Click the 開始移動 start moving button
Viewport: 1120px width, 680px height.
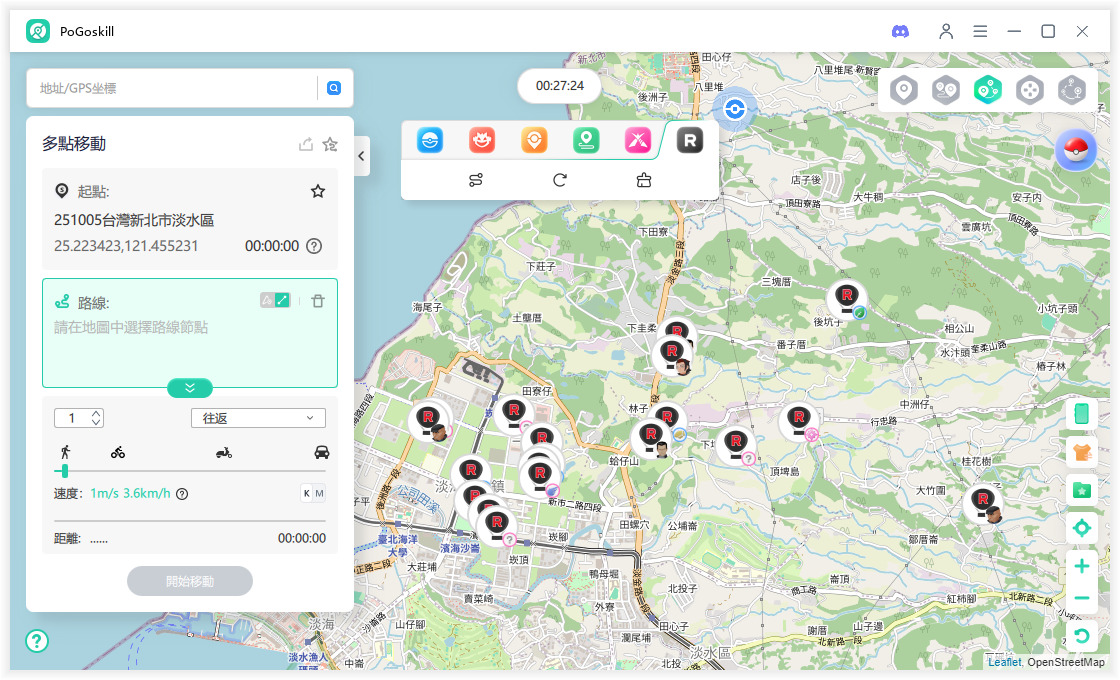190,581
